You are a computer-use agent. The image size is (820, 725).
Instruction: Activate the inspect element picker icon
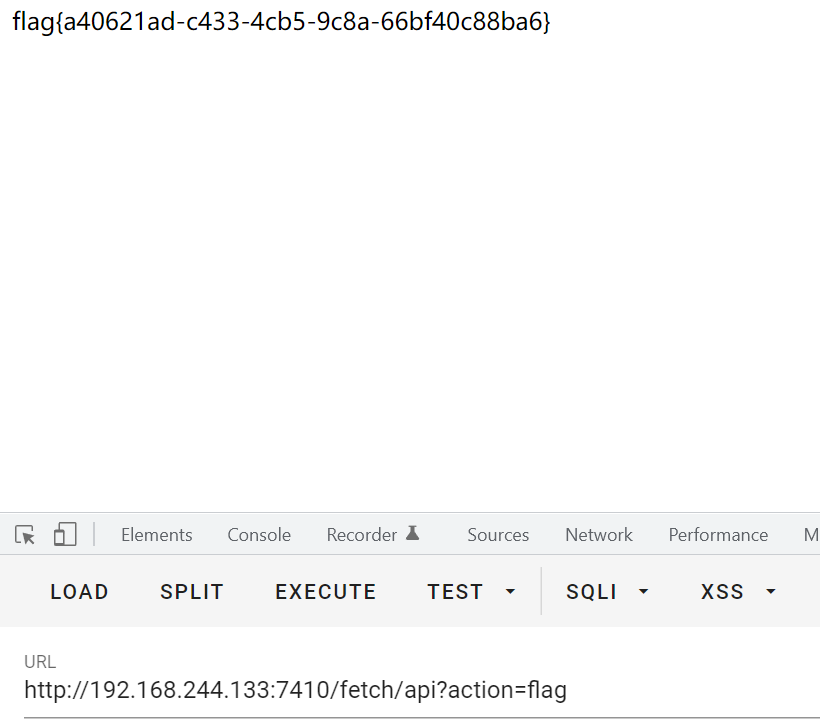point(25,535)
